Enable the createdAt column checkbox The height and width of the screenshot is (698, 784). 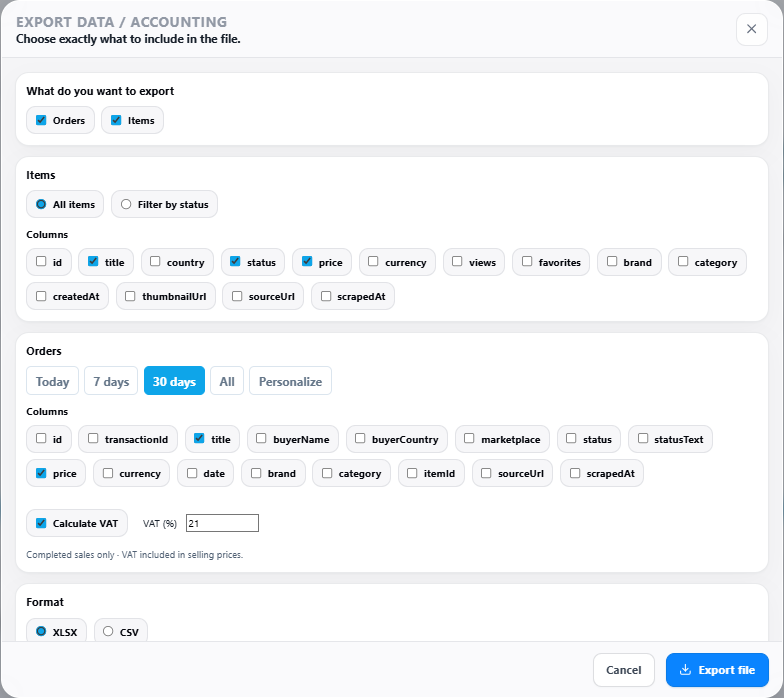click(41, 296)
